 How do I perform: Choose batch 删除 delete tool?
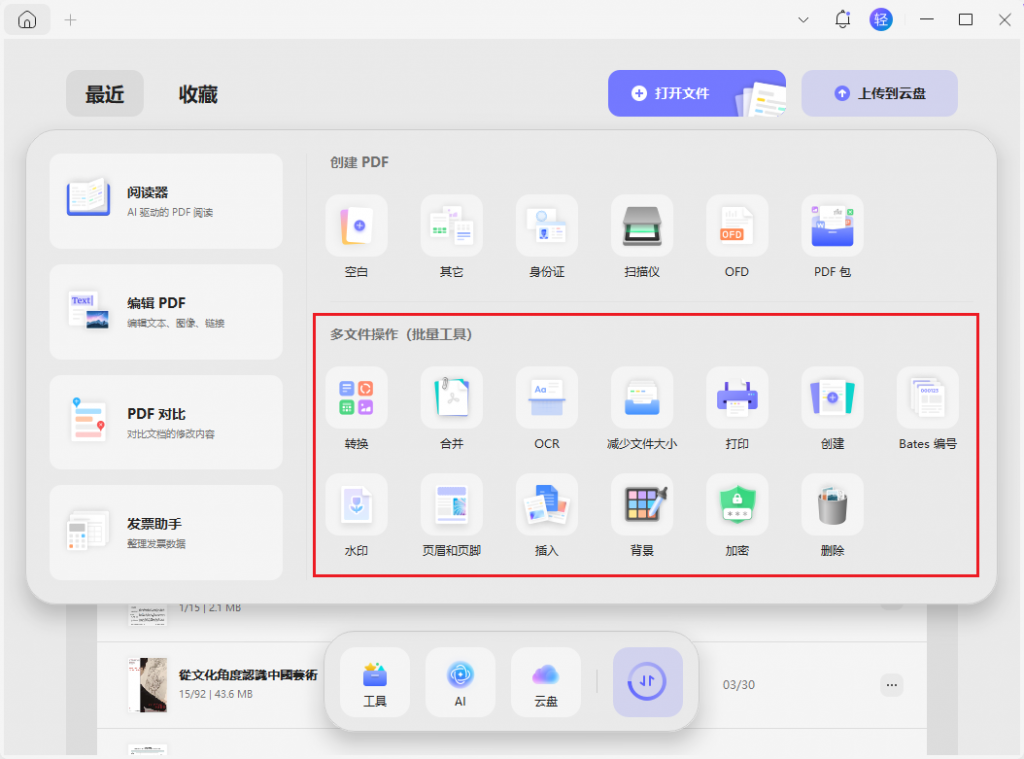tap(832, 504)
